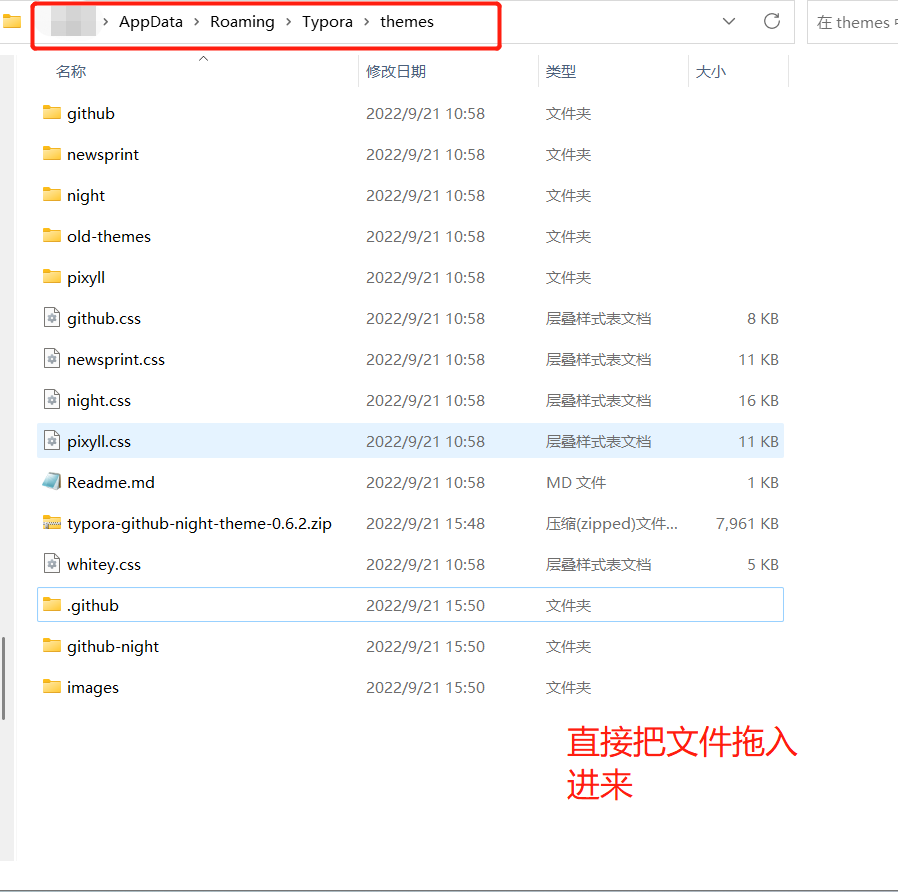Click the 5 KB size of whitey.css

click(x=763, y=565)
